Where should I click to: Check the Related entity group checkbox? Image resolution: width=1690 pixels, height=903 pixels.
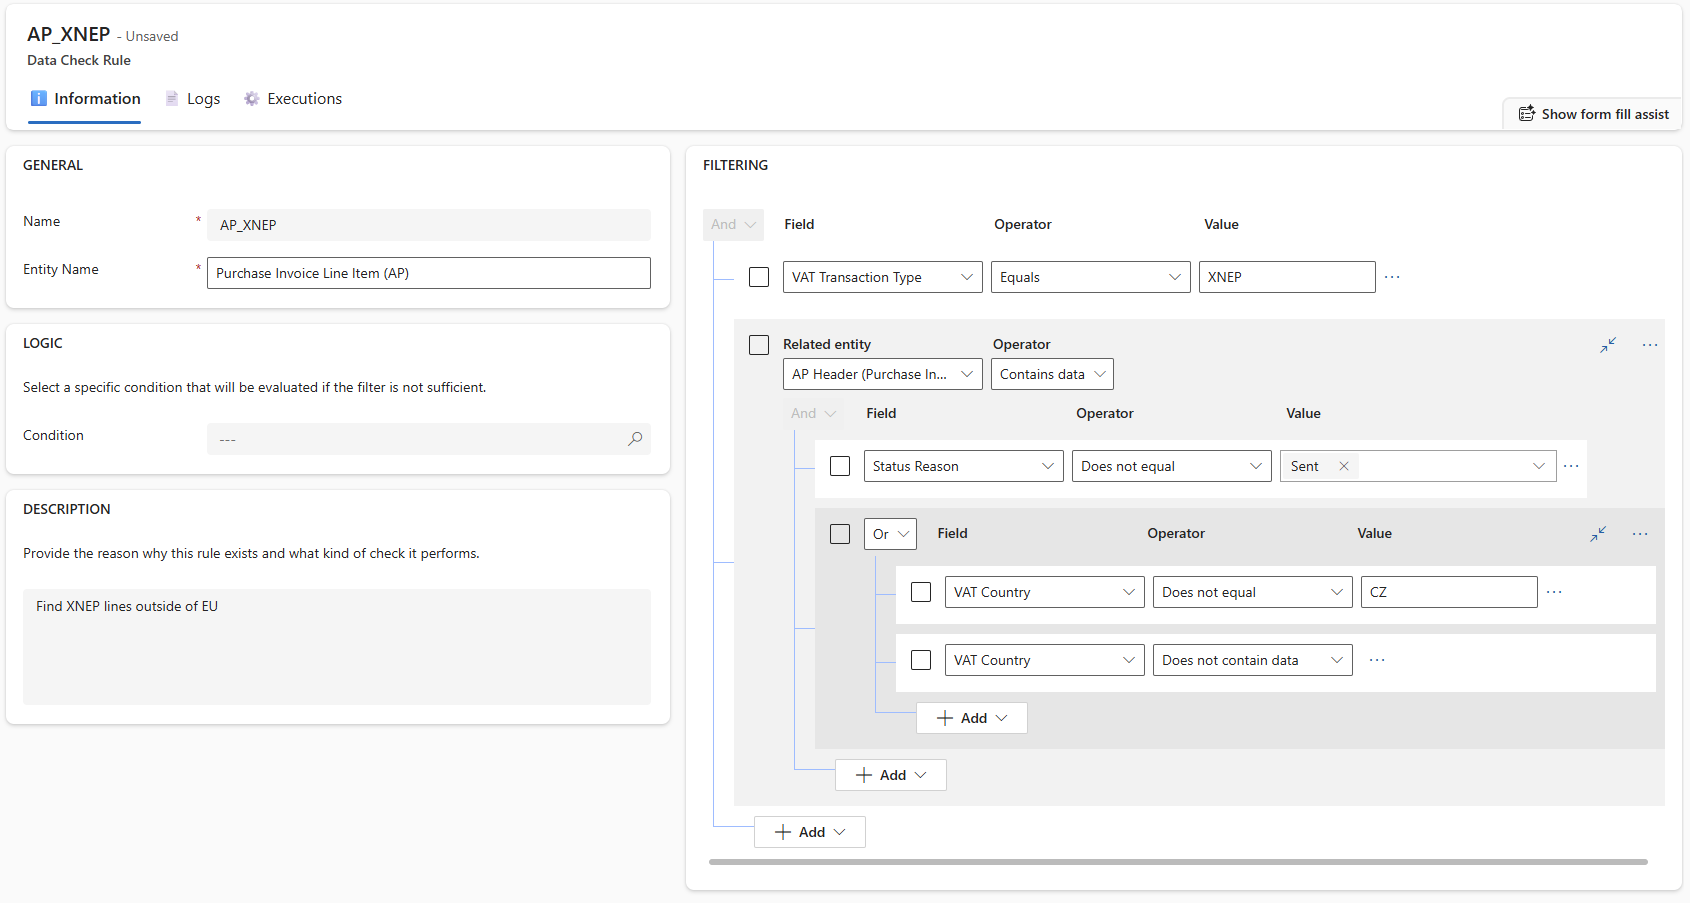click(759, 345)
